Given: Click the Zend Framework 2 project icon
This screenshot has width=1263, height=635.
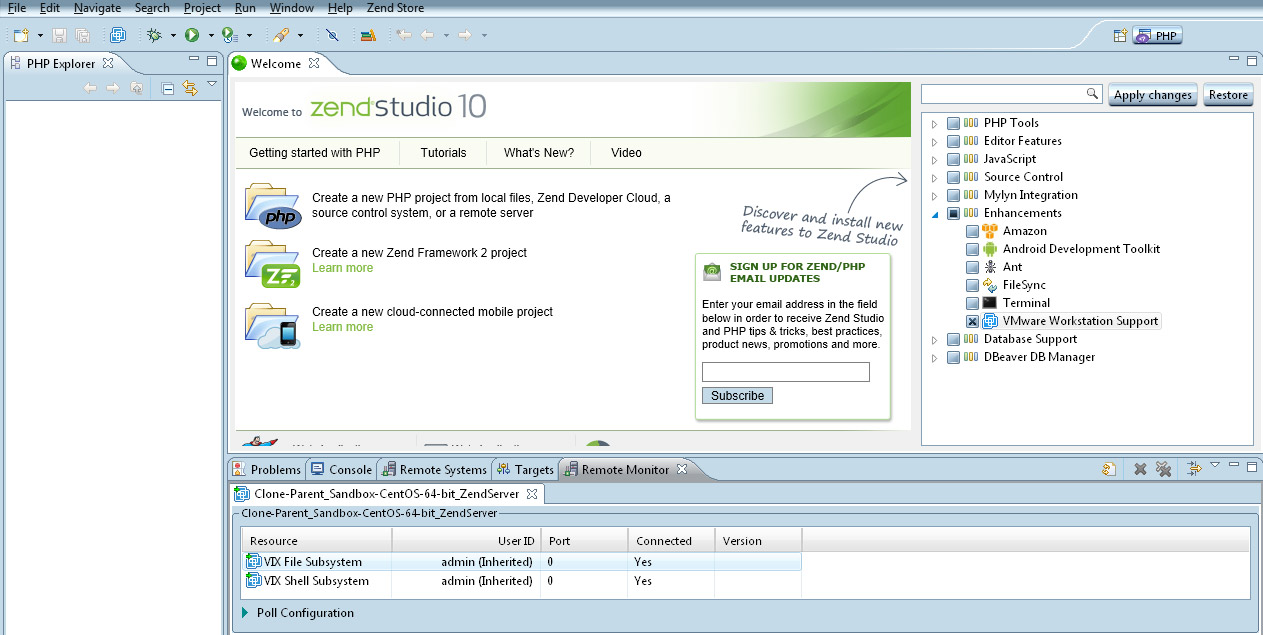Looking at the screenshot, I should (x=273, y=264).
